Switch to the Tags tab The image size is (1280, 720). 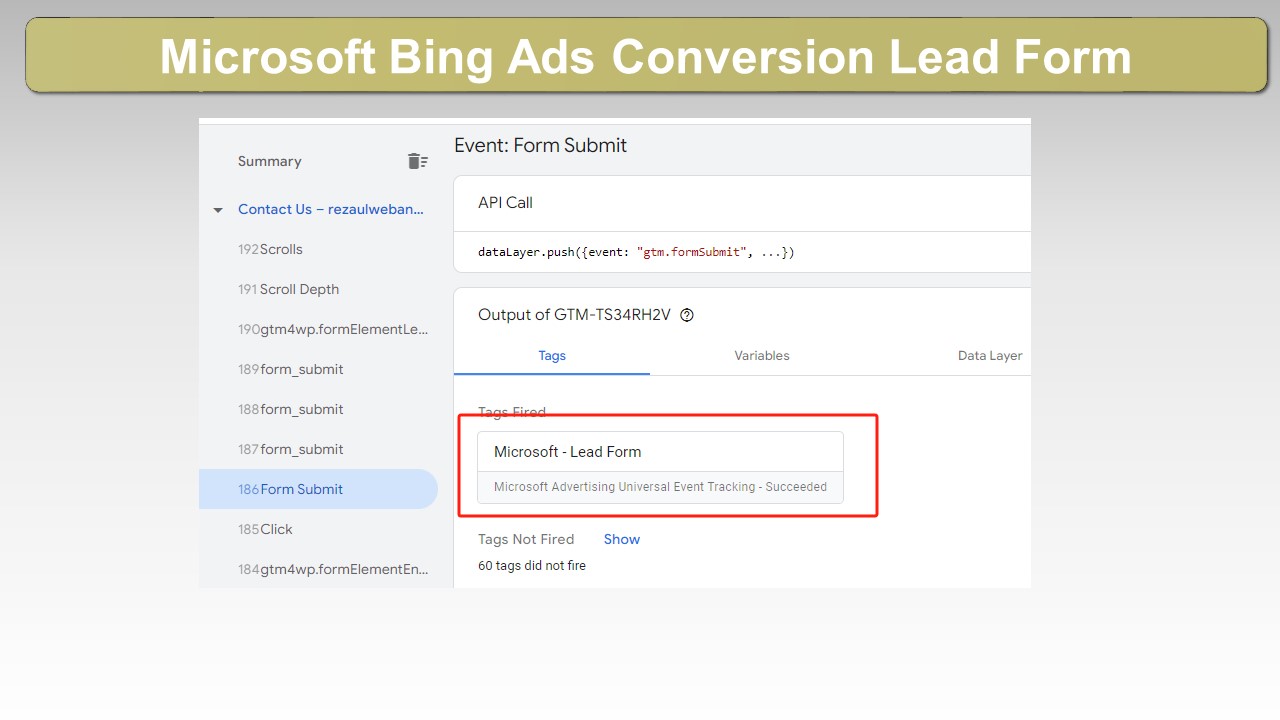pos(552,355)
